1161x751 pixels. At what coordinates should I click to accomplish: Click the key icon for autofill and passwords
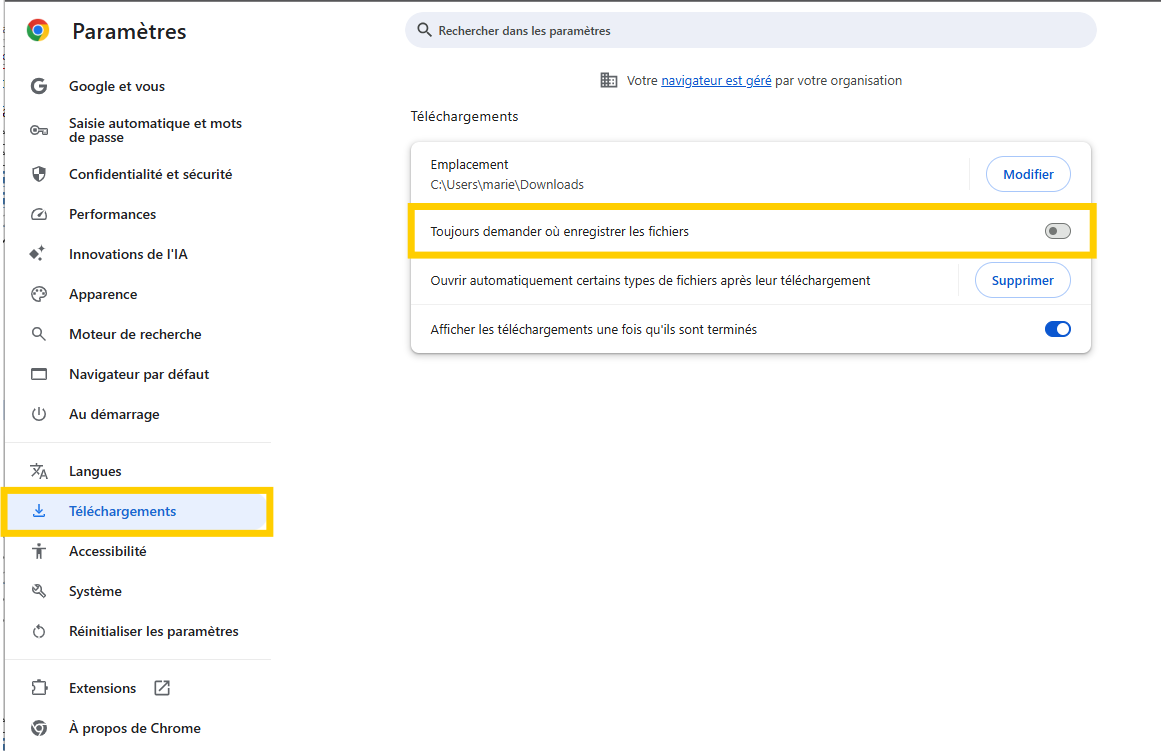(39, 130)
